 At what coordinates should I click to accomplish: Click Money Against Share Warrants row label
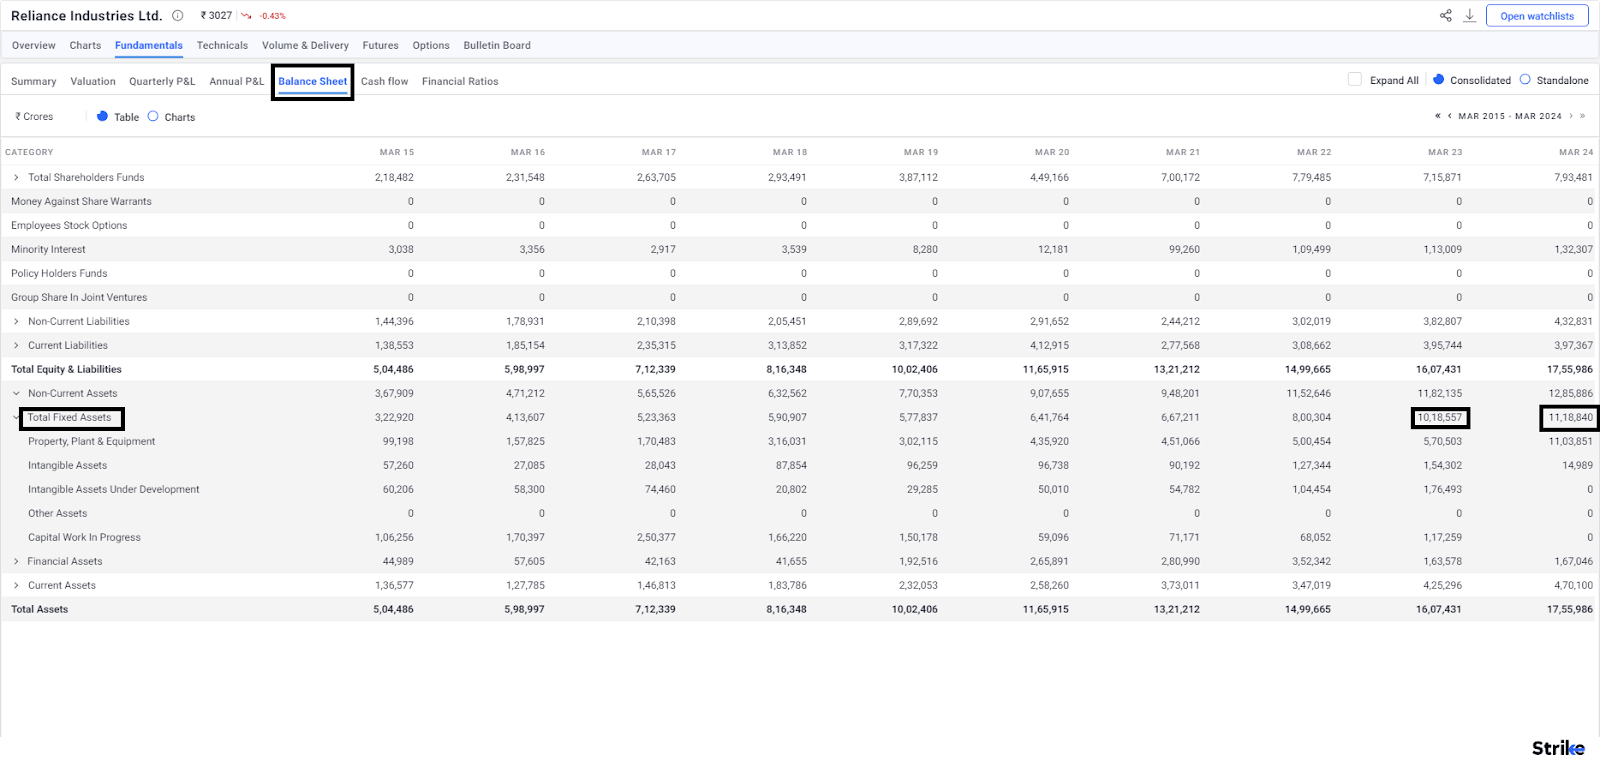81,201
